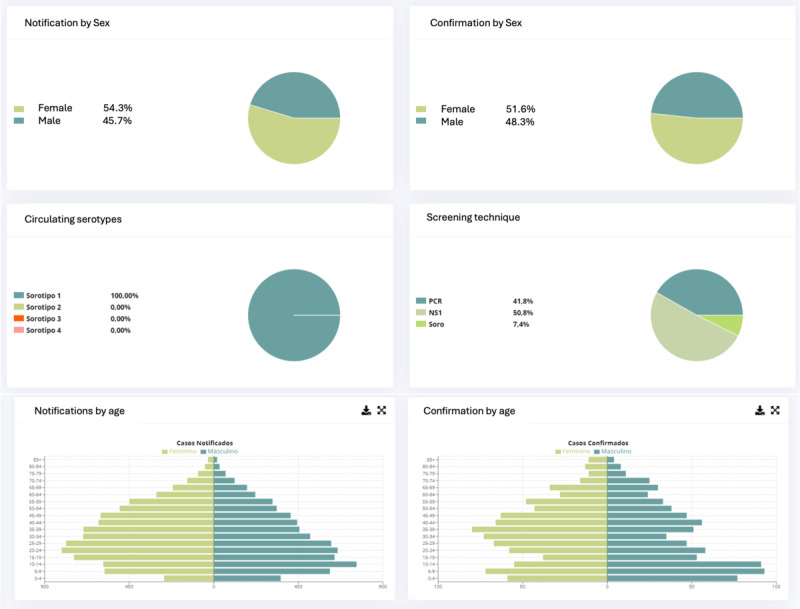This screenshot has height=609, width=800.
Task: Select Female slice in Confirmation by Sex pie
Action: pyautogui.click(x=696, y=141)
